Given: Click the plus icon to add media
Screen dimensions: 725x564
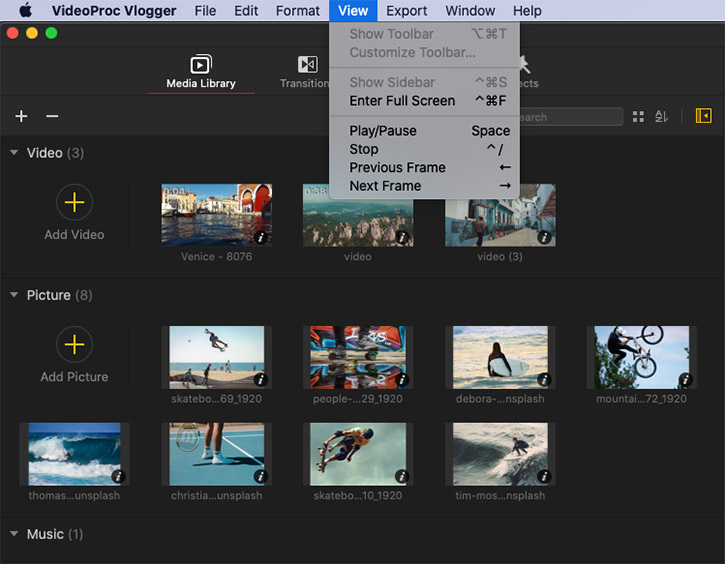Looking at the screenshot, I should click(21, 116).
